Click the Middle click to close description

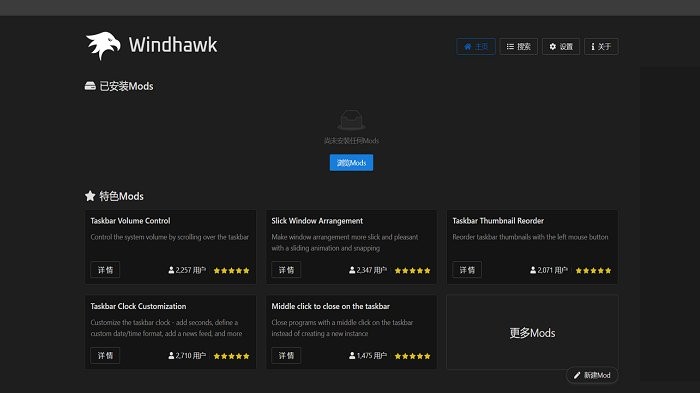(342, 328)
